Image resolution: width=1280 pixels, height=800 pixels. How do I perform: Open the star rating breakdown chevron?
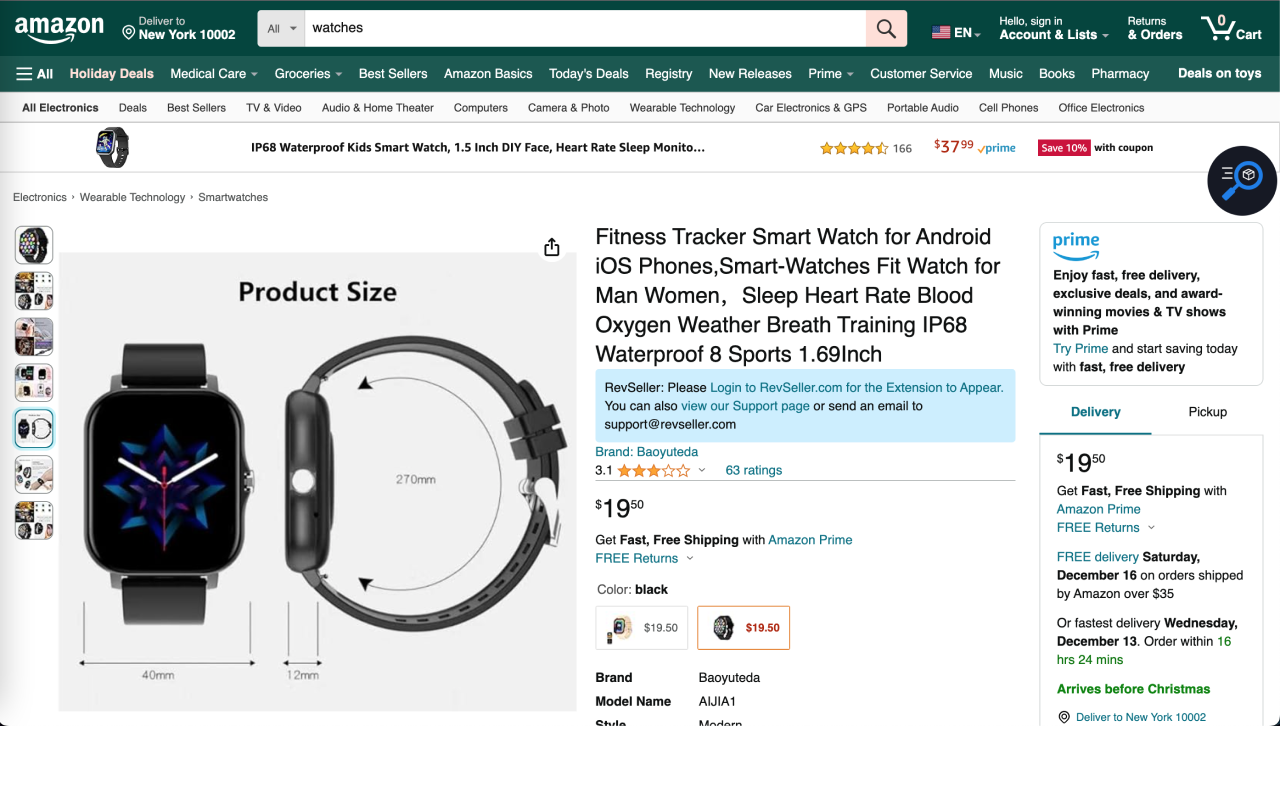coord(702,470)
